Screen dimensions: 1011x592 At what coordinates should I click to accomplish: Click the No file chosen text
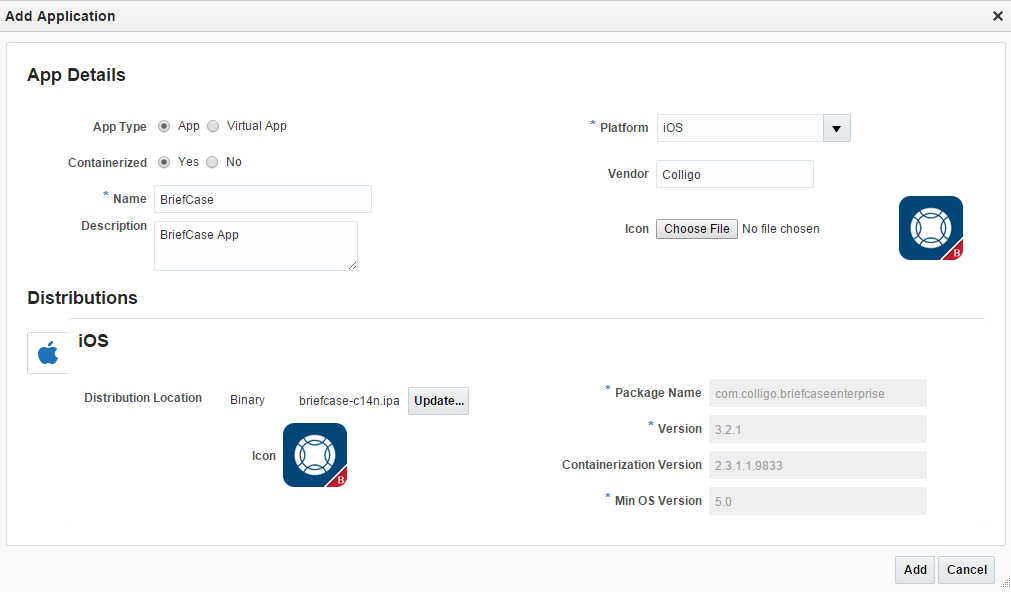(x=781, y=229)
